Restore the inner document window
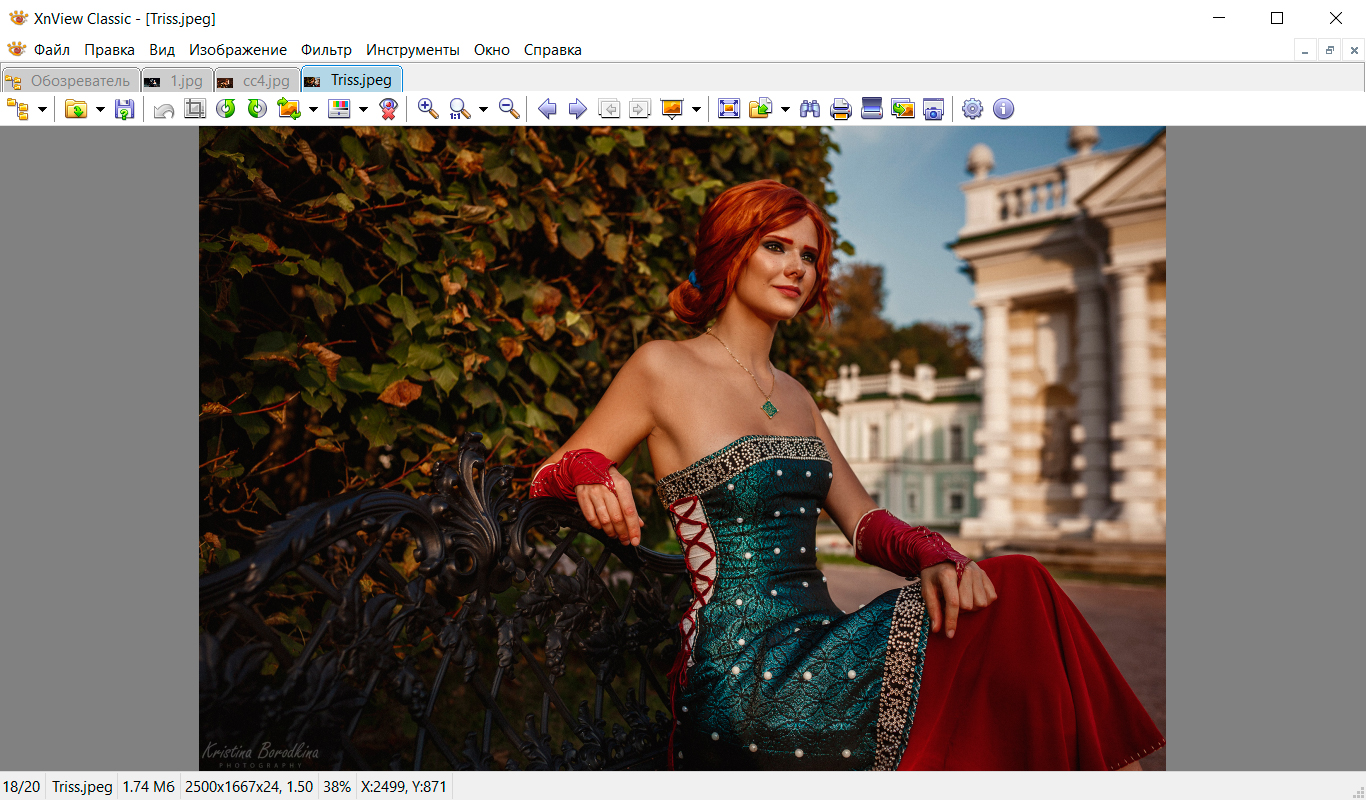Image resolution: width=1366 pixels, height=800 pixels. [1330, 50]
